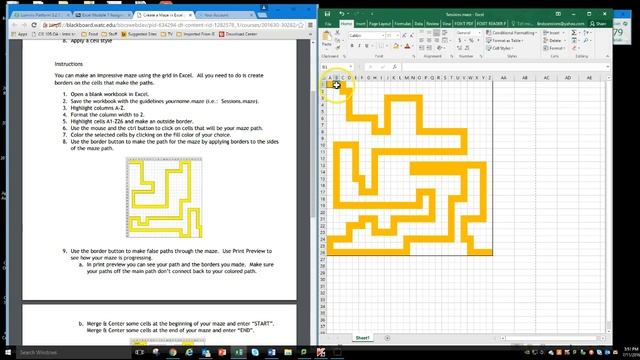
Task: Click the Excel Name Box field
Action: [x=337, y=67]
